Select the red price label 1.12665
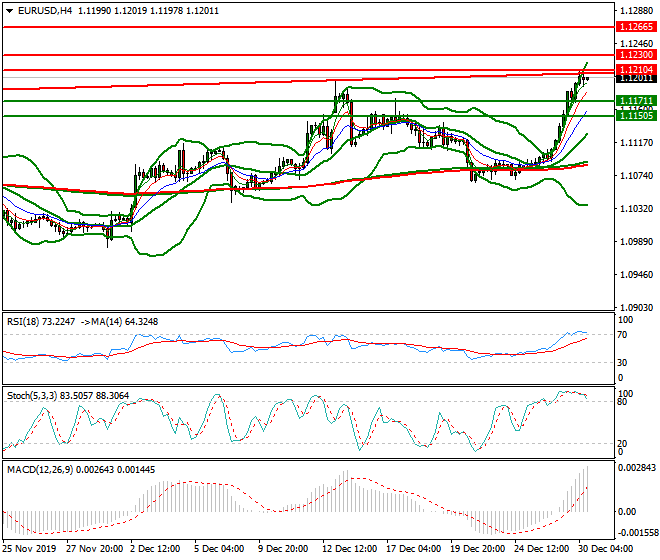660x560 pixels. [x=636, y=27]
